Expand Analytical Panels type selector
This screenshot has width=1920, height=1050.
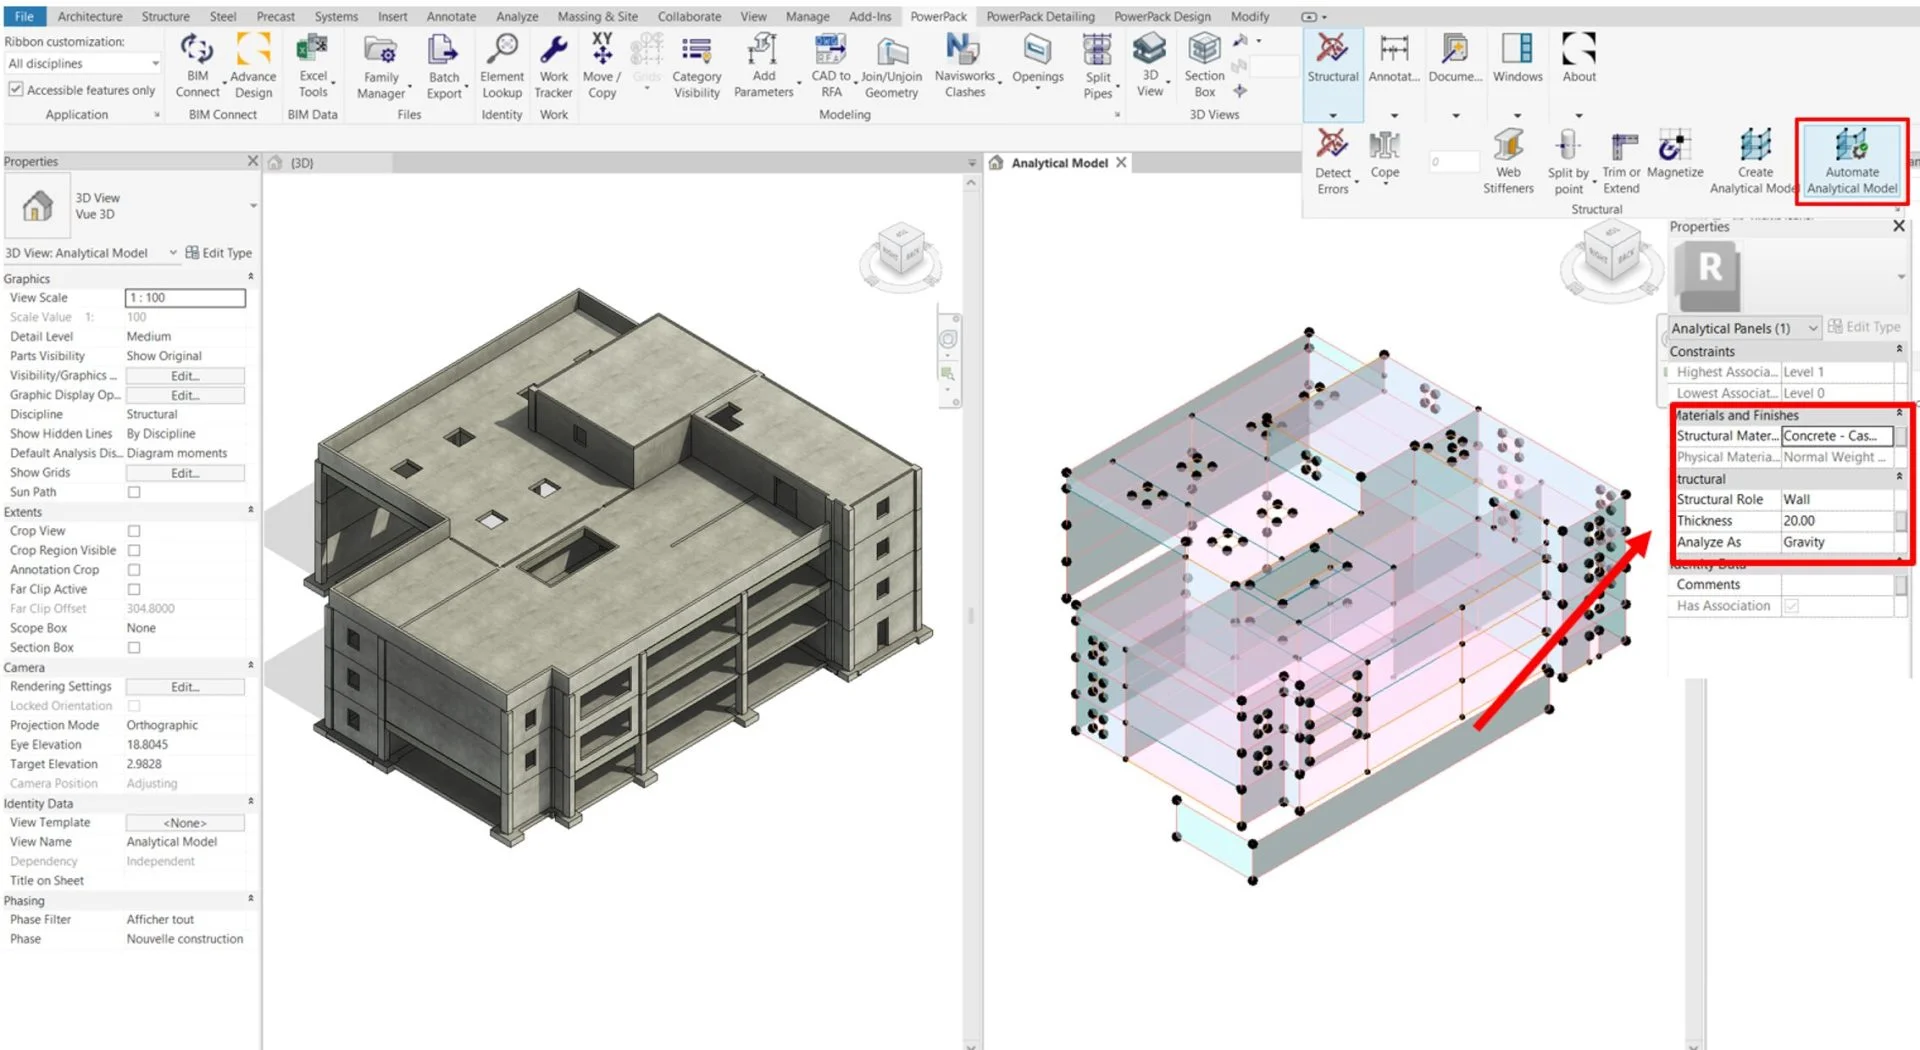[1743, 328]
